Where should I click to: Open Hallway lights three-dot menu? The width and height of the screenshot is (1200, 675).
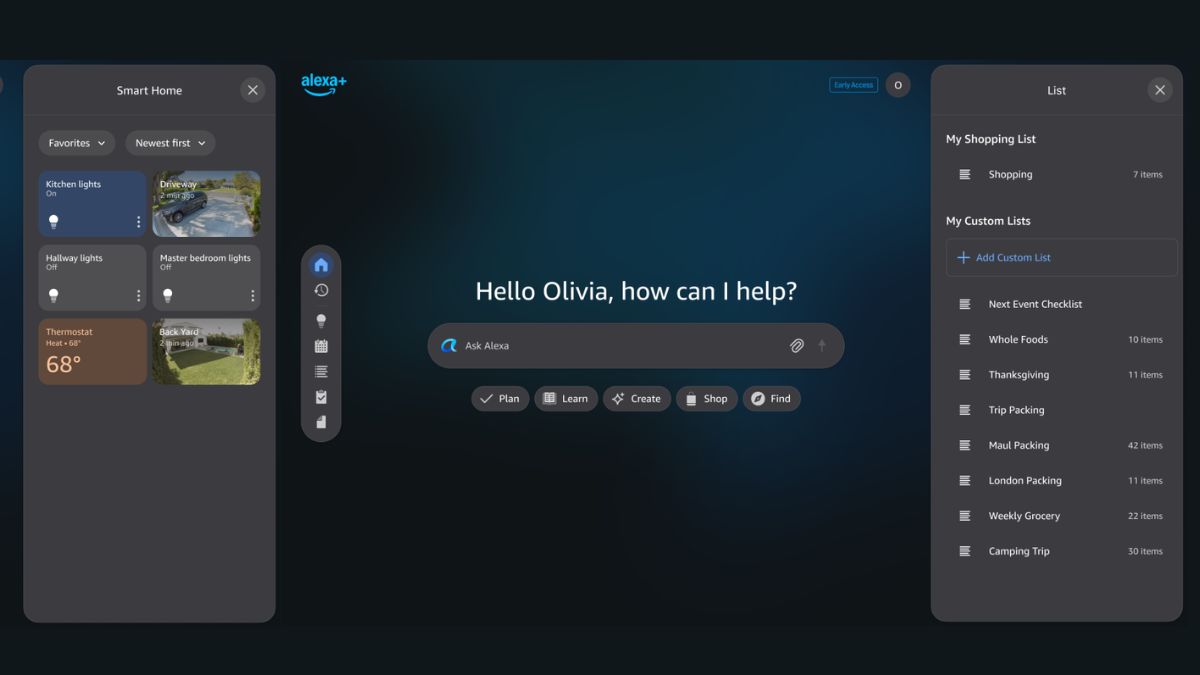point(139,296)
